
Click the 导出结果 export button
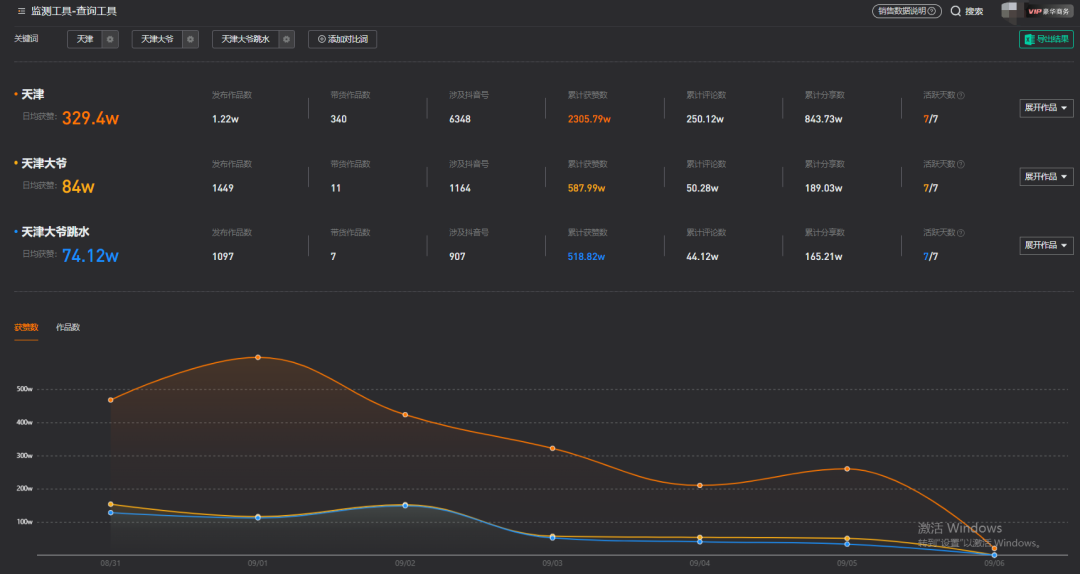[x=1046, y=39]
